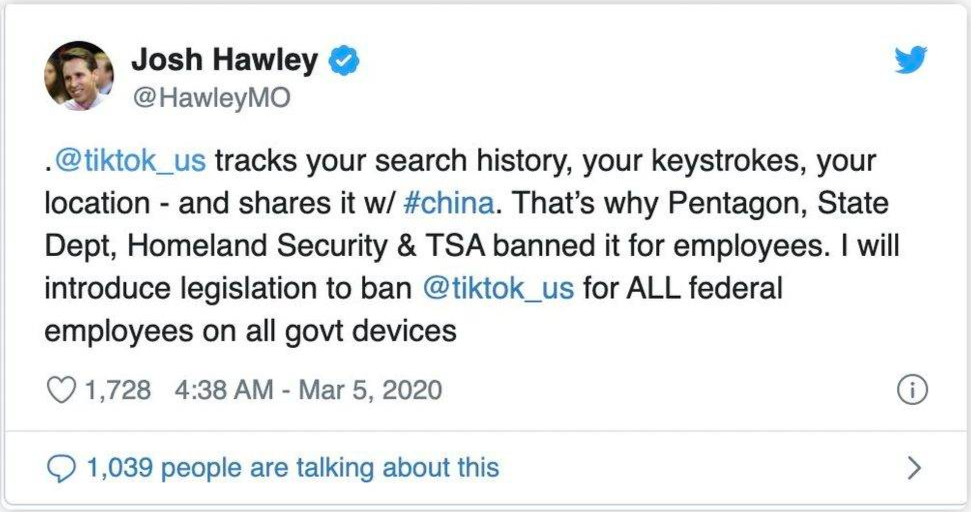Click the 1,728 likes count
Screen dimensions: 971x512
117,389
